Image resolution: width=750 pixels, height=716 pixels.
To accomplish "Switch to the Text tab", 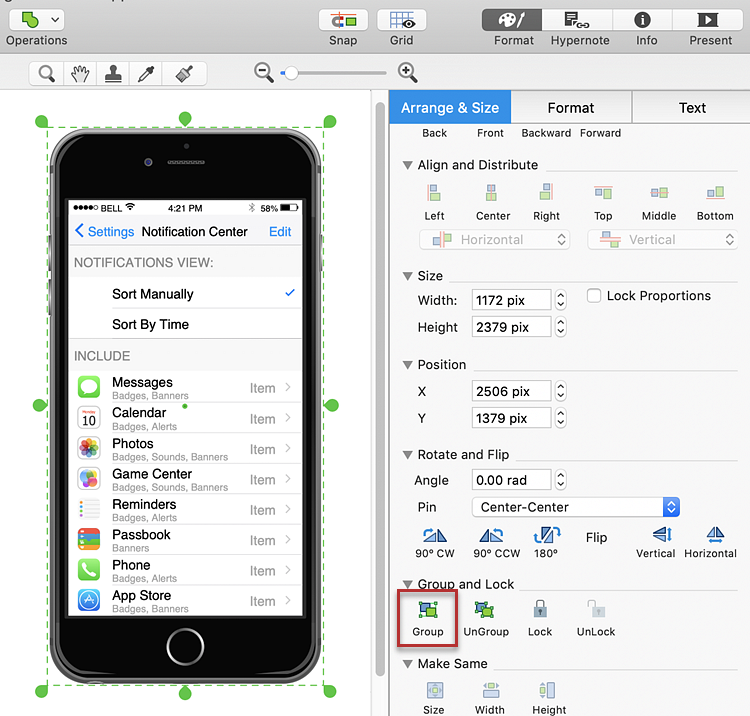I will click(692, 108).
